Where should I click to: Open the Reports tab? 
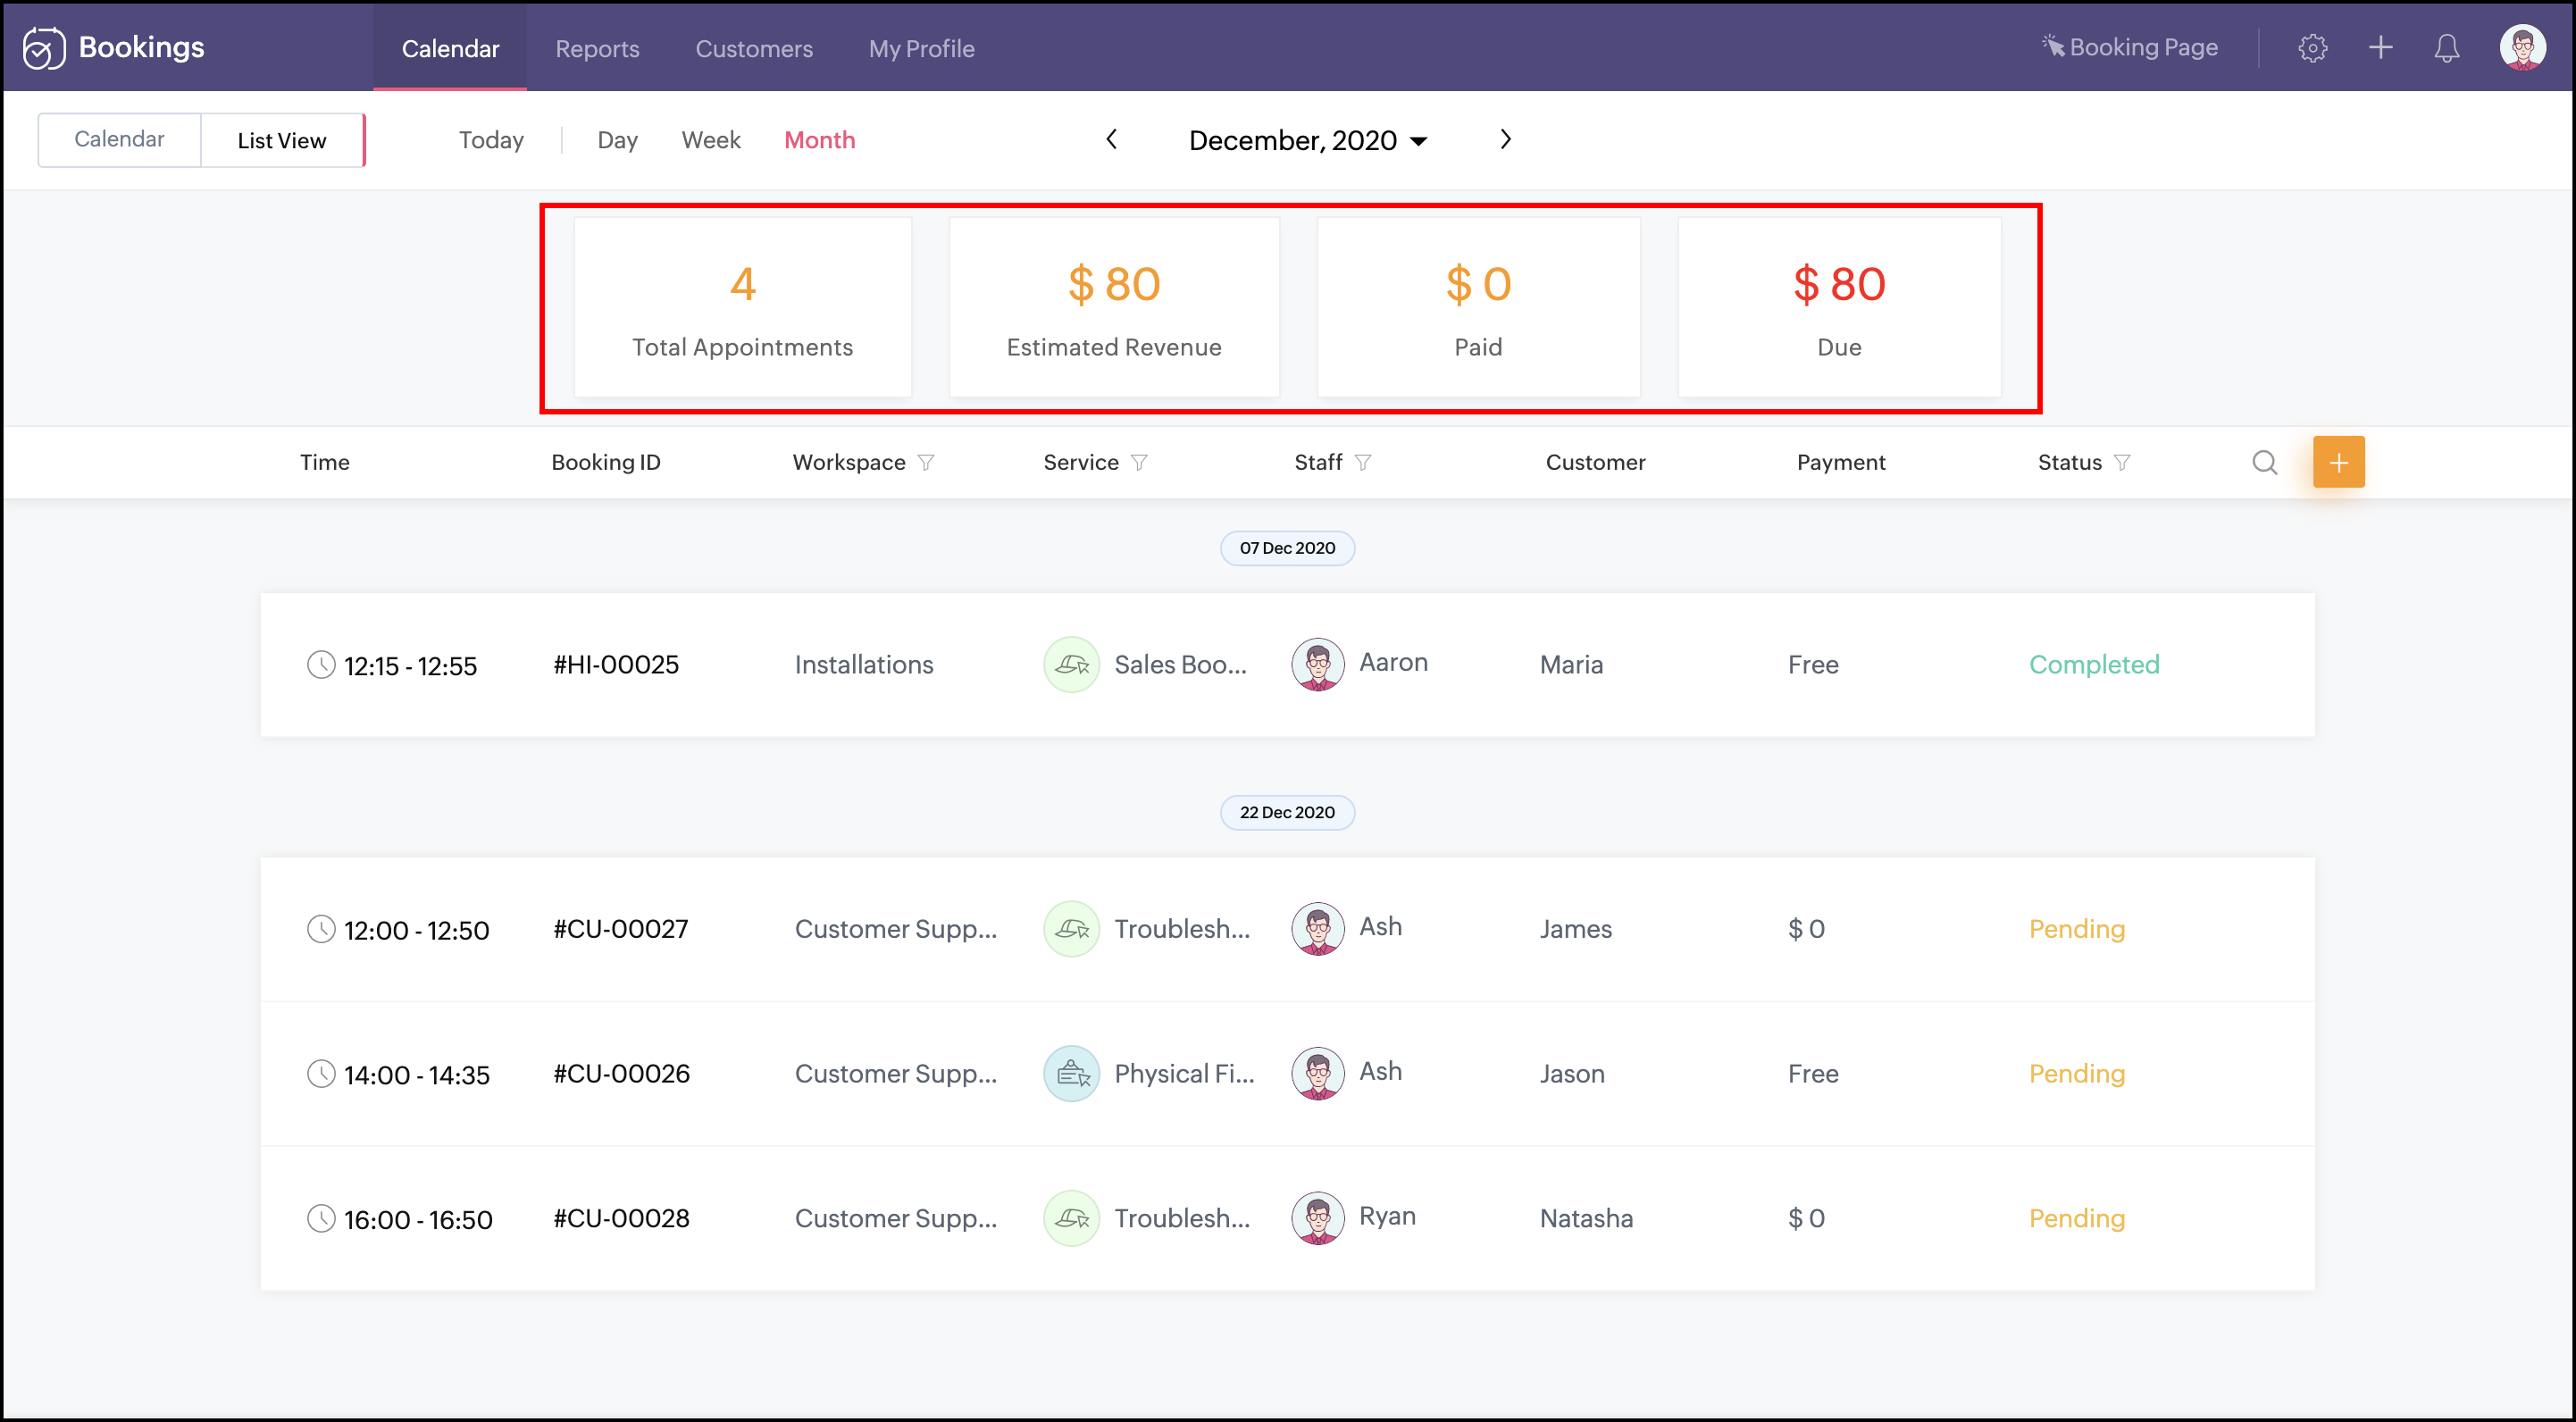[x=597, y=48]
